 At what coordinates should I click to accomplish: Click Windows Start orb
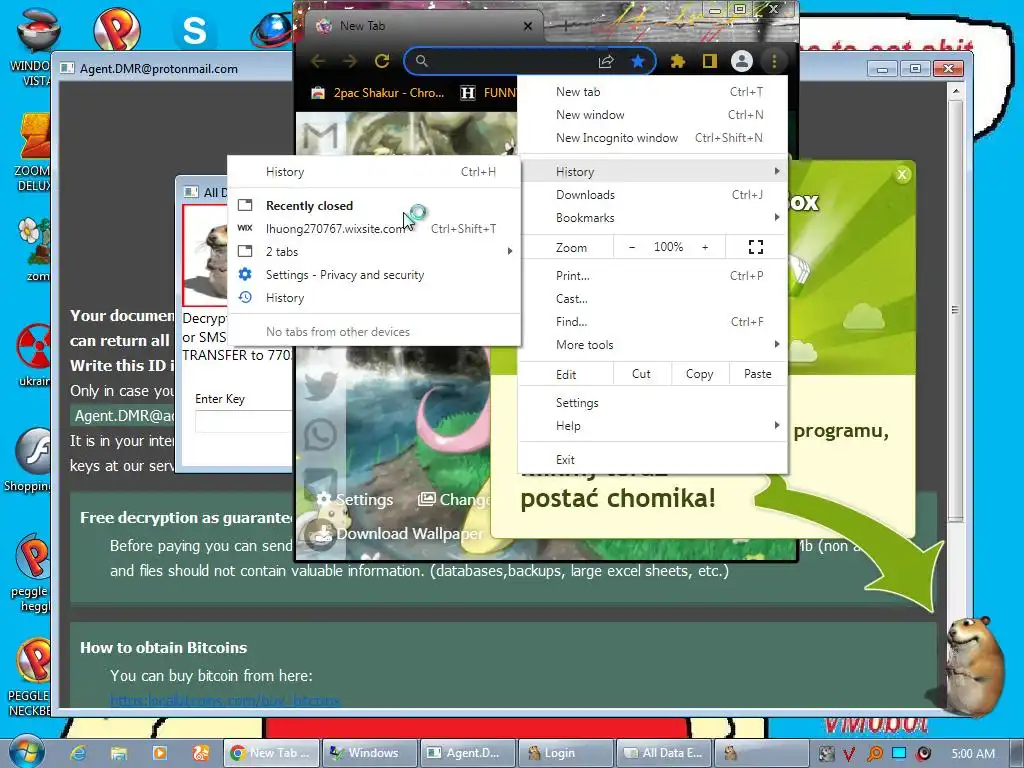pyautogui.click(x=26, y=752)
